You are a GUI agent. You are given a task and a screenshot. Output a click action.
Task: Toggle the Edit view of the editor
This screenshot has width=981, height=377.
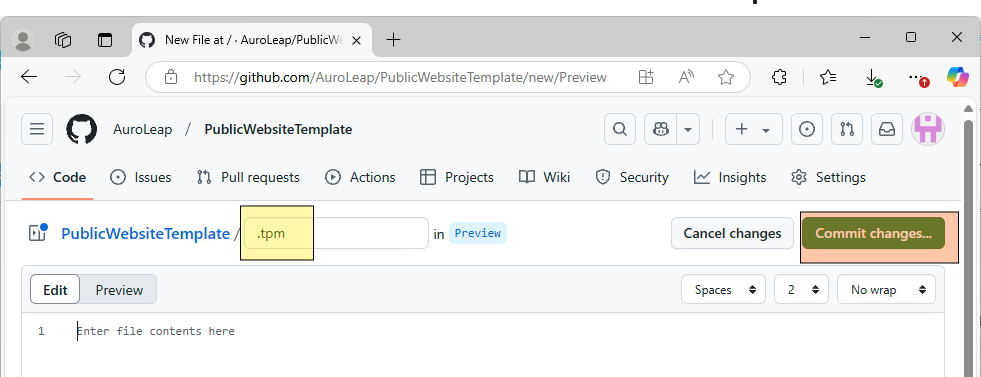55,290
